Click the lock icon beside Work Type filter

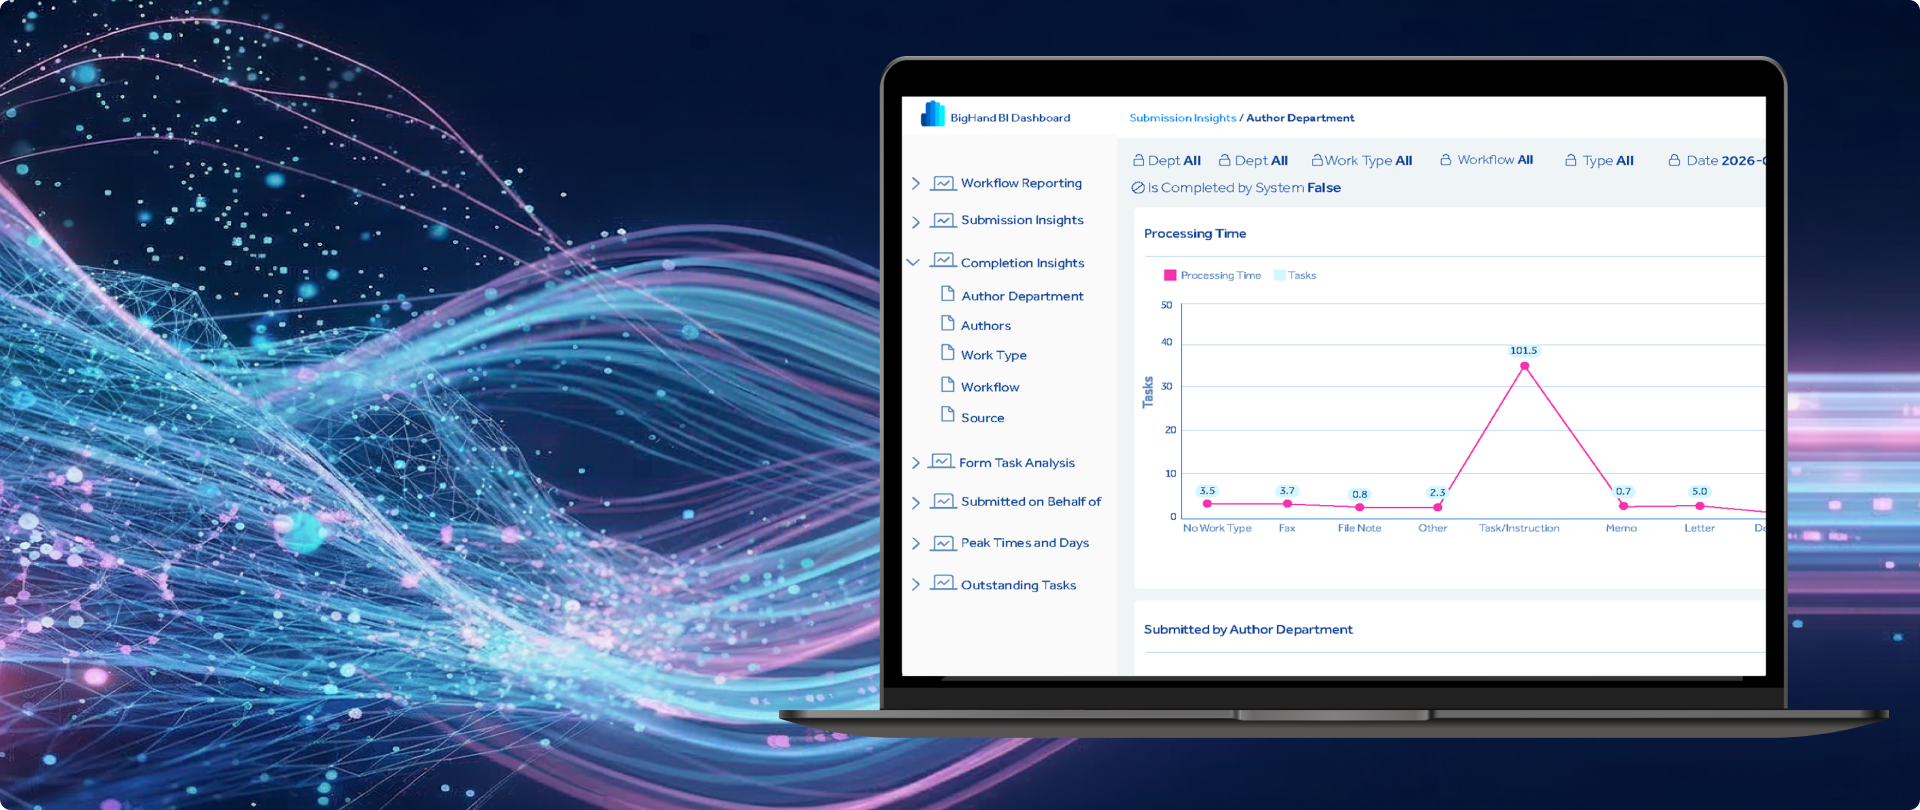pos(1317,160)
